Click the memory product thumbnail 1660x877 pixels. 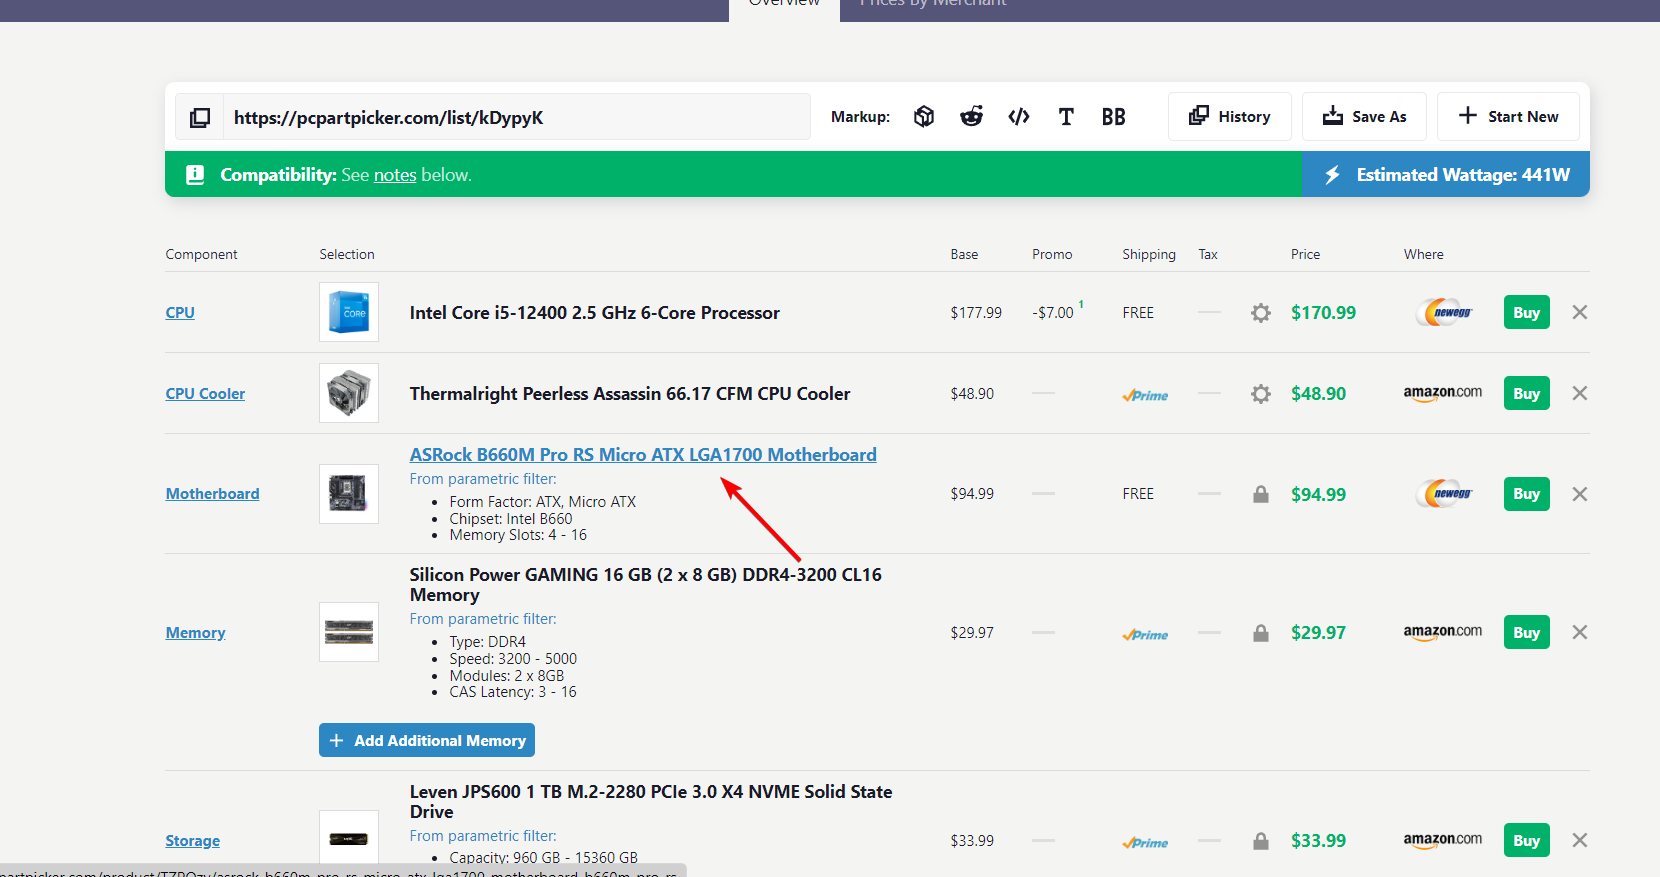pyautogui.click(x=349, y=632)
